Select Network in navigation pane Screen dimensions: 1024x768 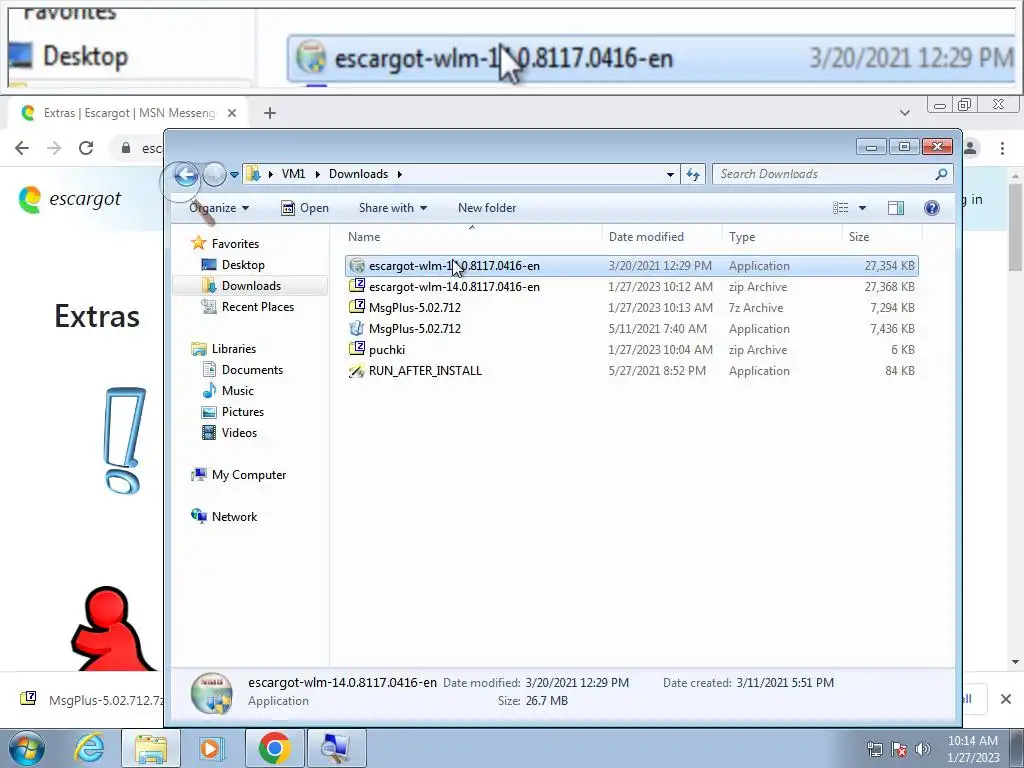(x=224, y=517)
